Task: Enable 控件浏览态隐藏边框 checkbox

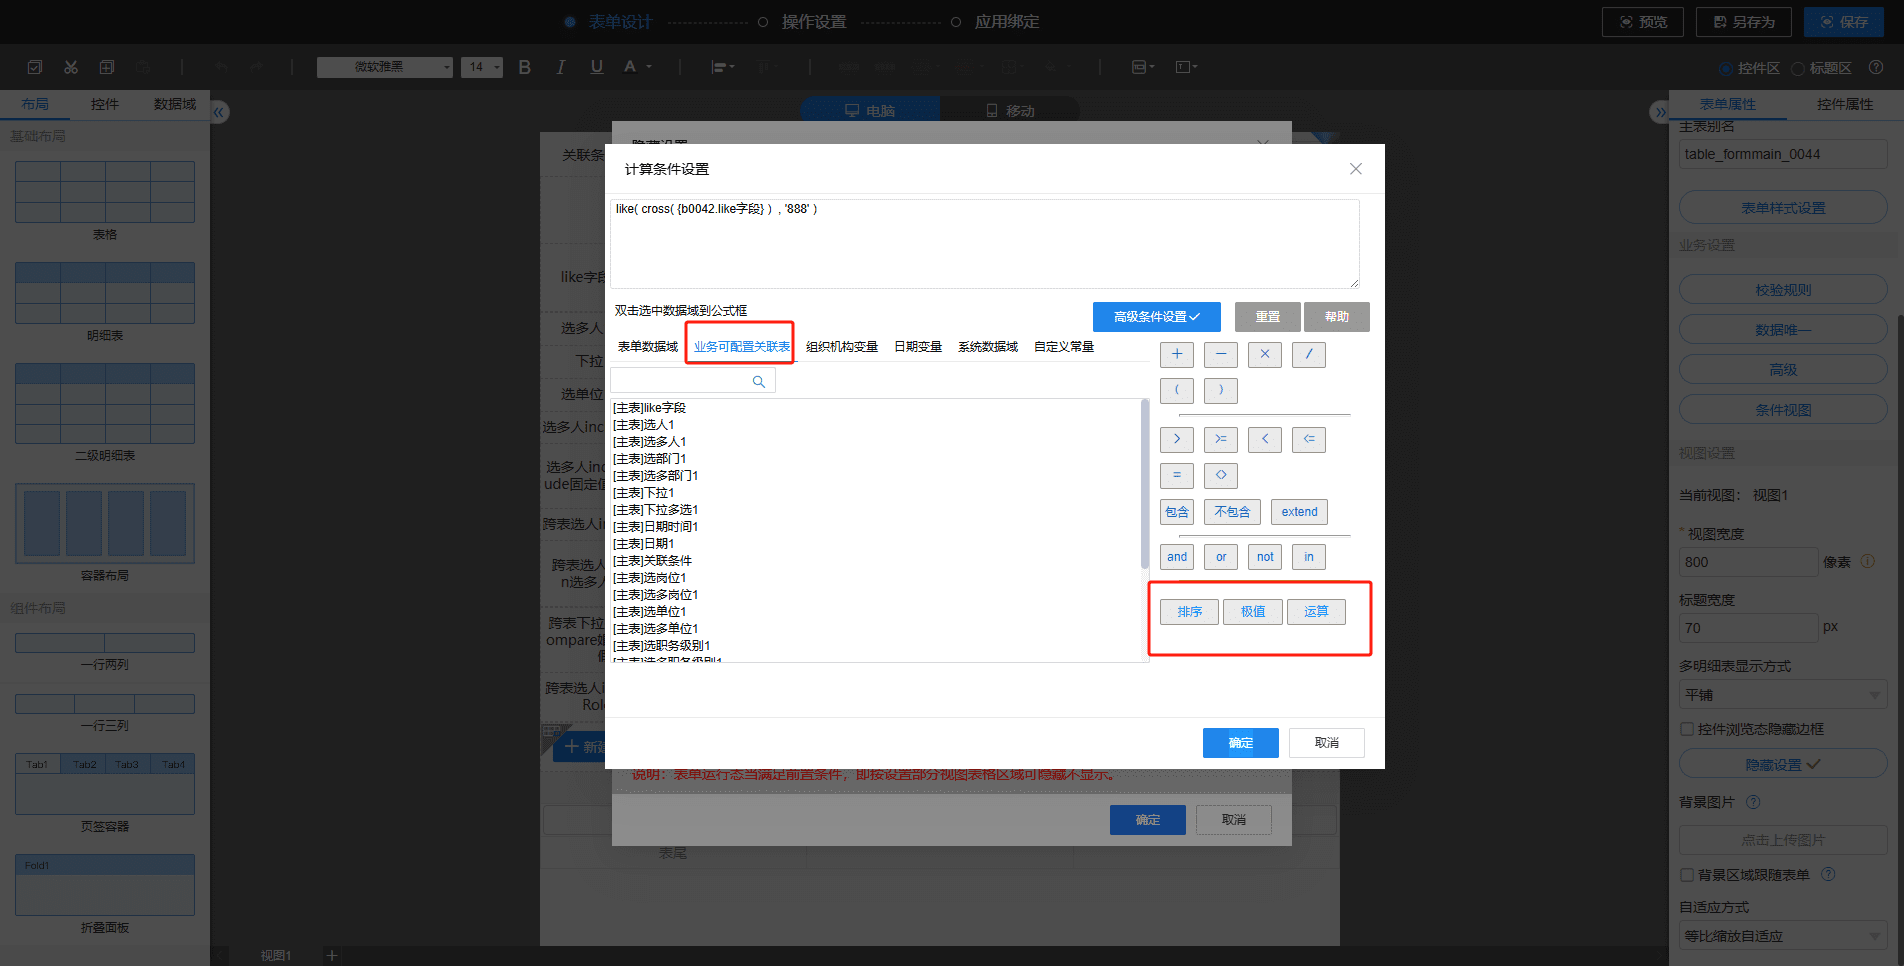Action: tap(1687, 729)
